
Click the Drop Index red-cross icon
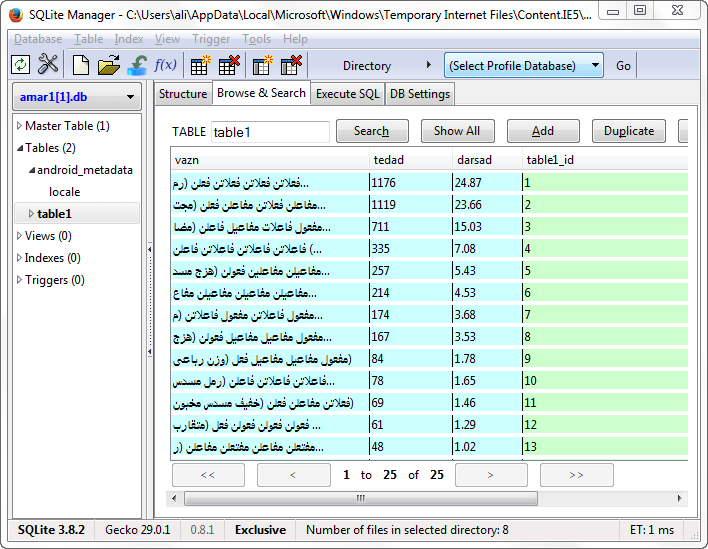click(x=291, y=65)
